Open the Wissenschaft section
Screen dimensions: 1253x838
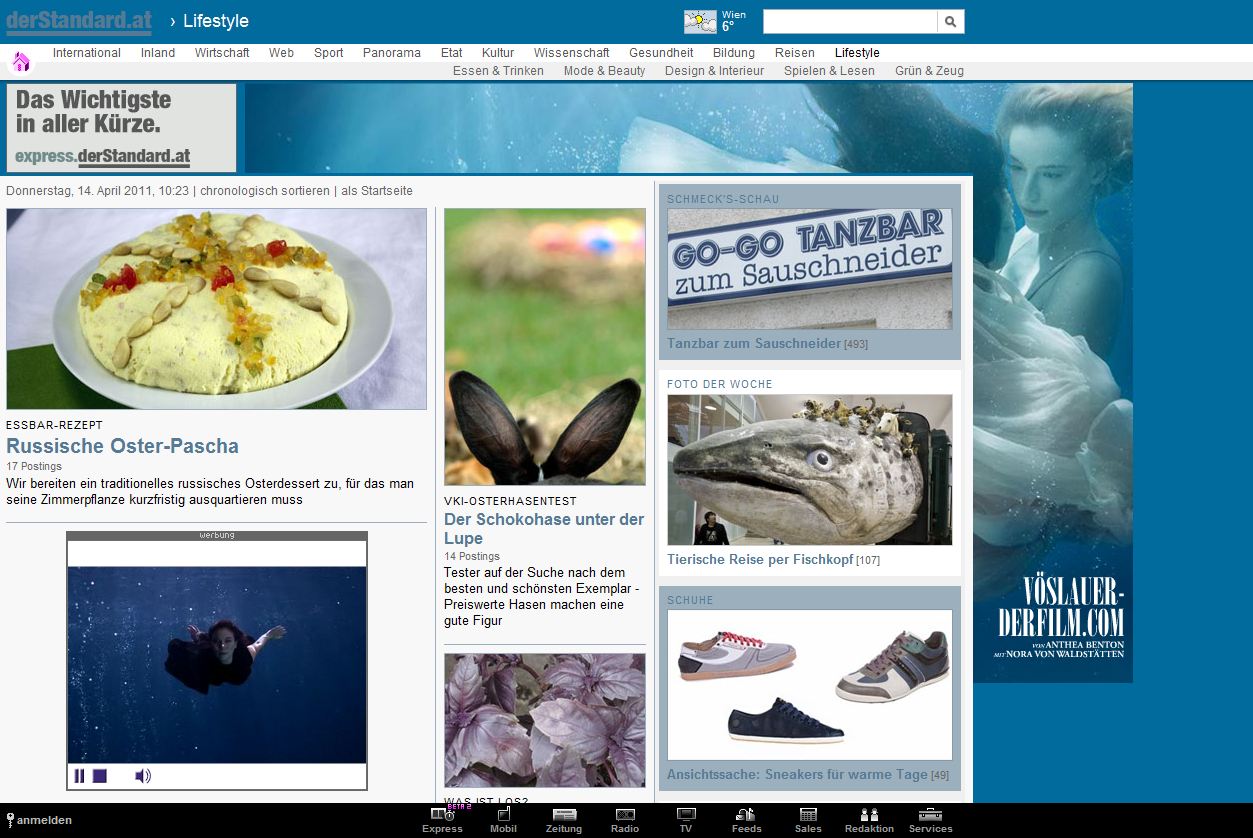[571, 53]
